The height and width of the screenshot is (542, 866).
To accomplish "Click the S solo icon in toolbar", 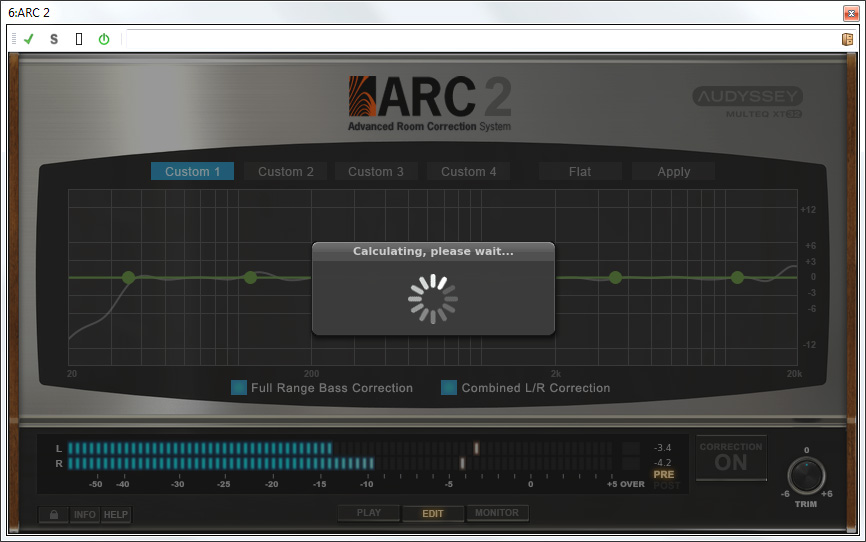I will click(54, 39).
